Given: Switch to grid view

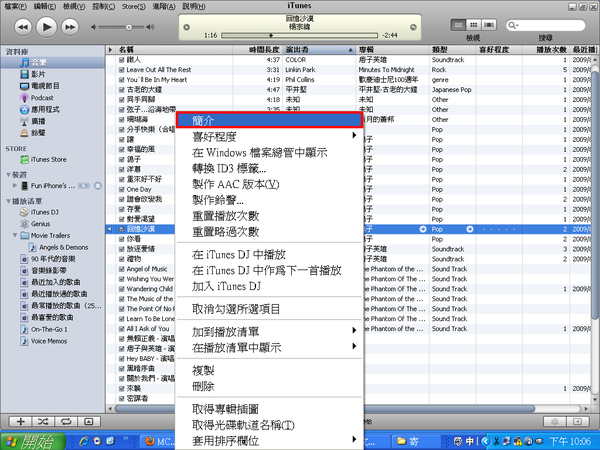Looking at the screenshot, I should [473, 25].
